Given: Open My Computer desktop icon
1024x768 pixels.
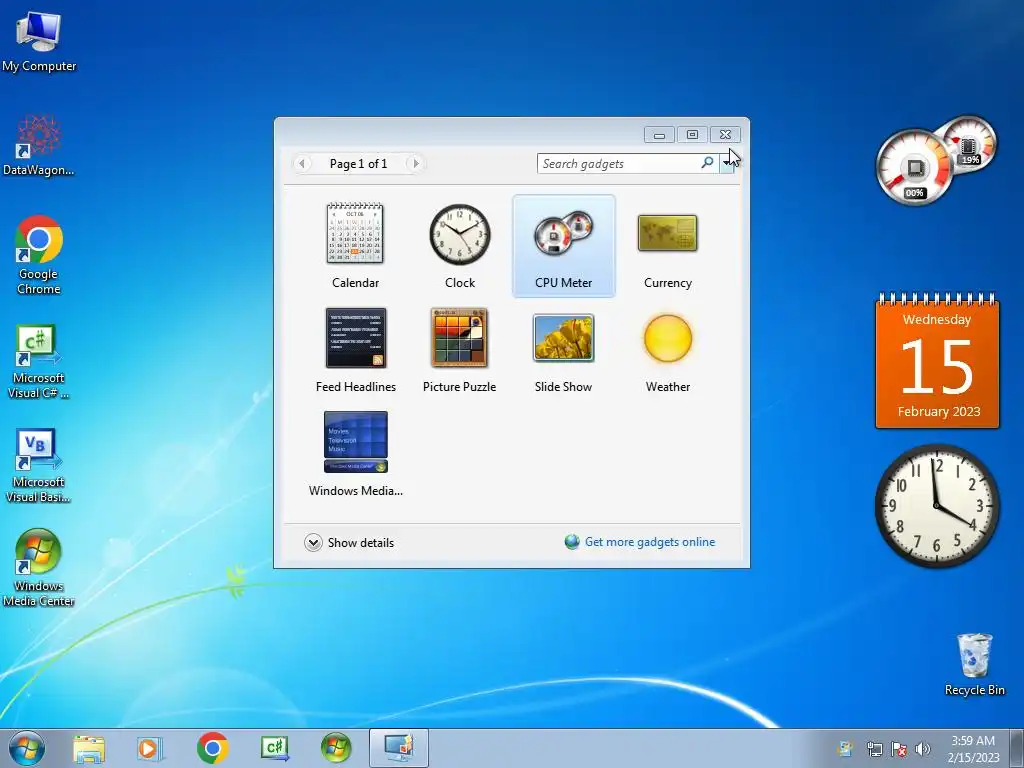Looking at the screenshot, I should [x=39, y=40].
